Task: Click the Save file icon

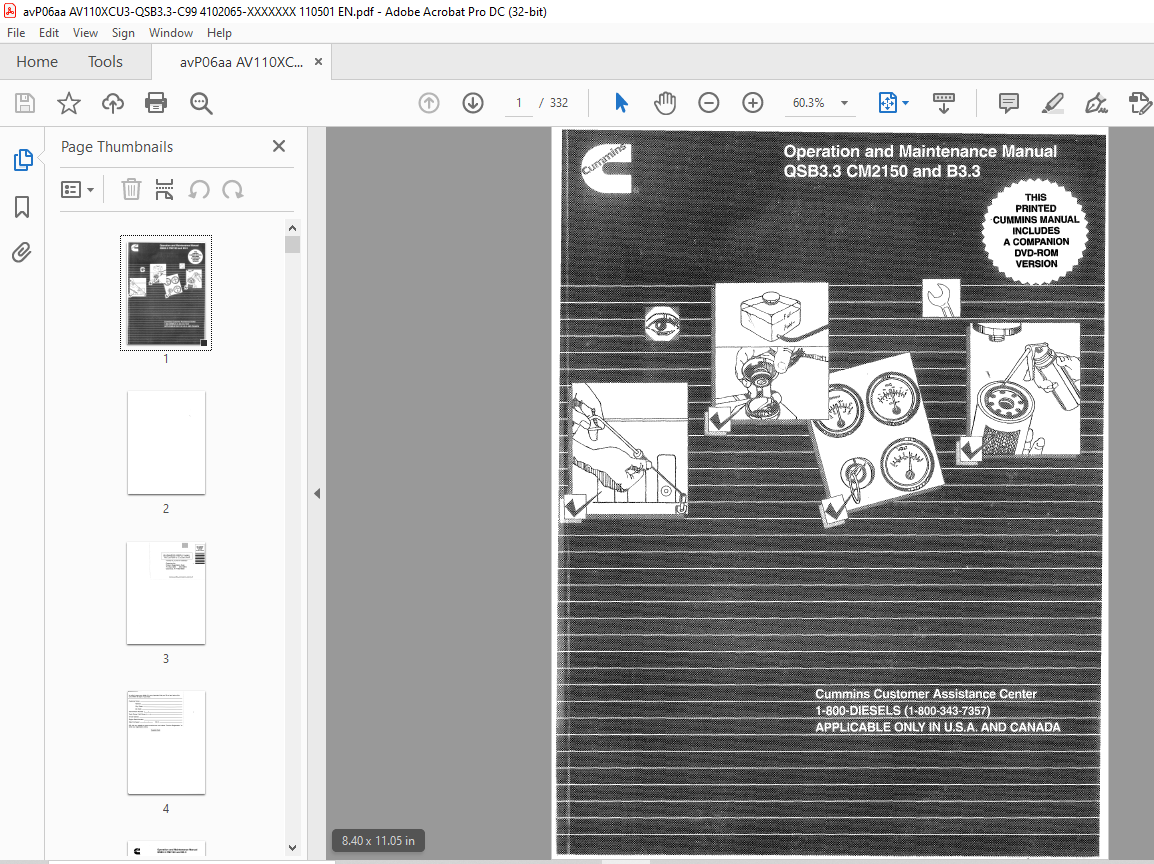Action: tap(25, 103)
